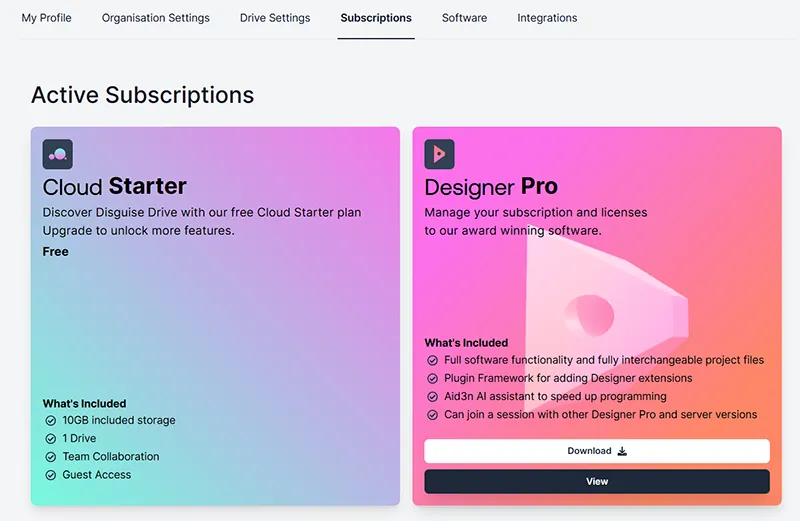This screenshot has height=521, width=800.
Task: Click check icon beside Full software functionality
Action: point(432,360)
